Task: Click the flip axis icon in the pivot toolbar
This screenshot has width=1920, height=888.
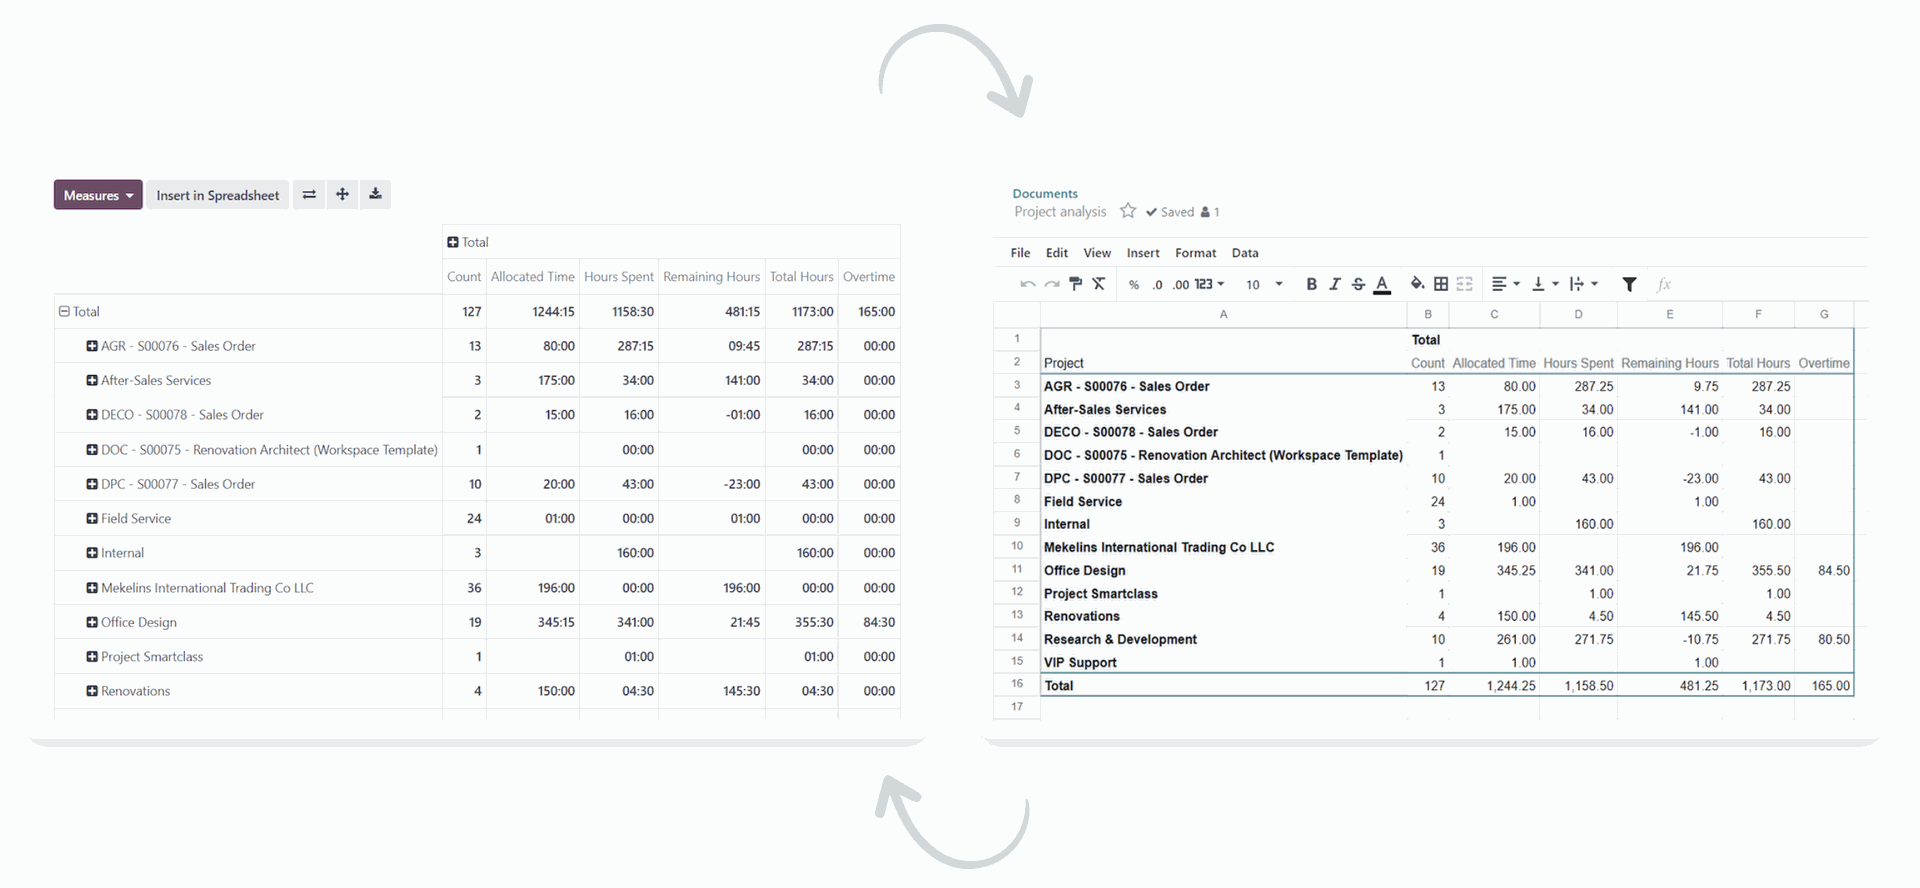Action: coord(309,195)
